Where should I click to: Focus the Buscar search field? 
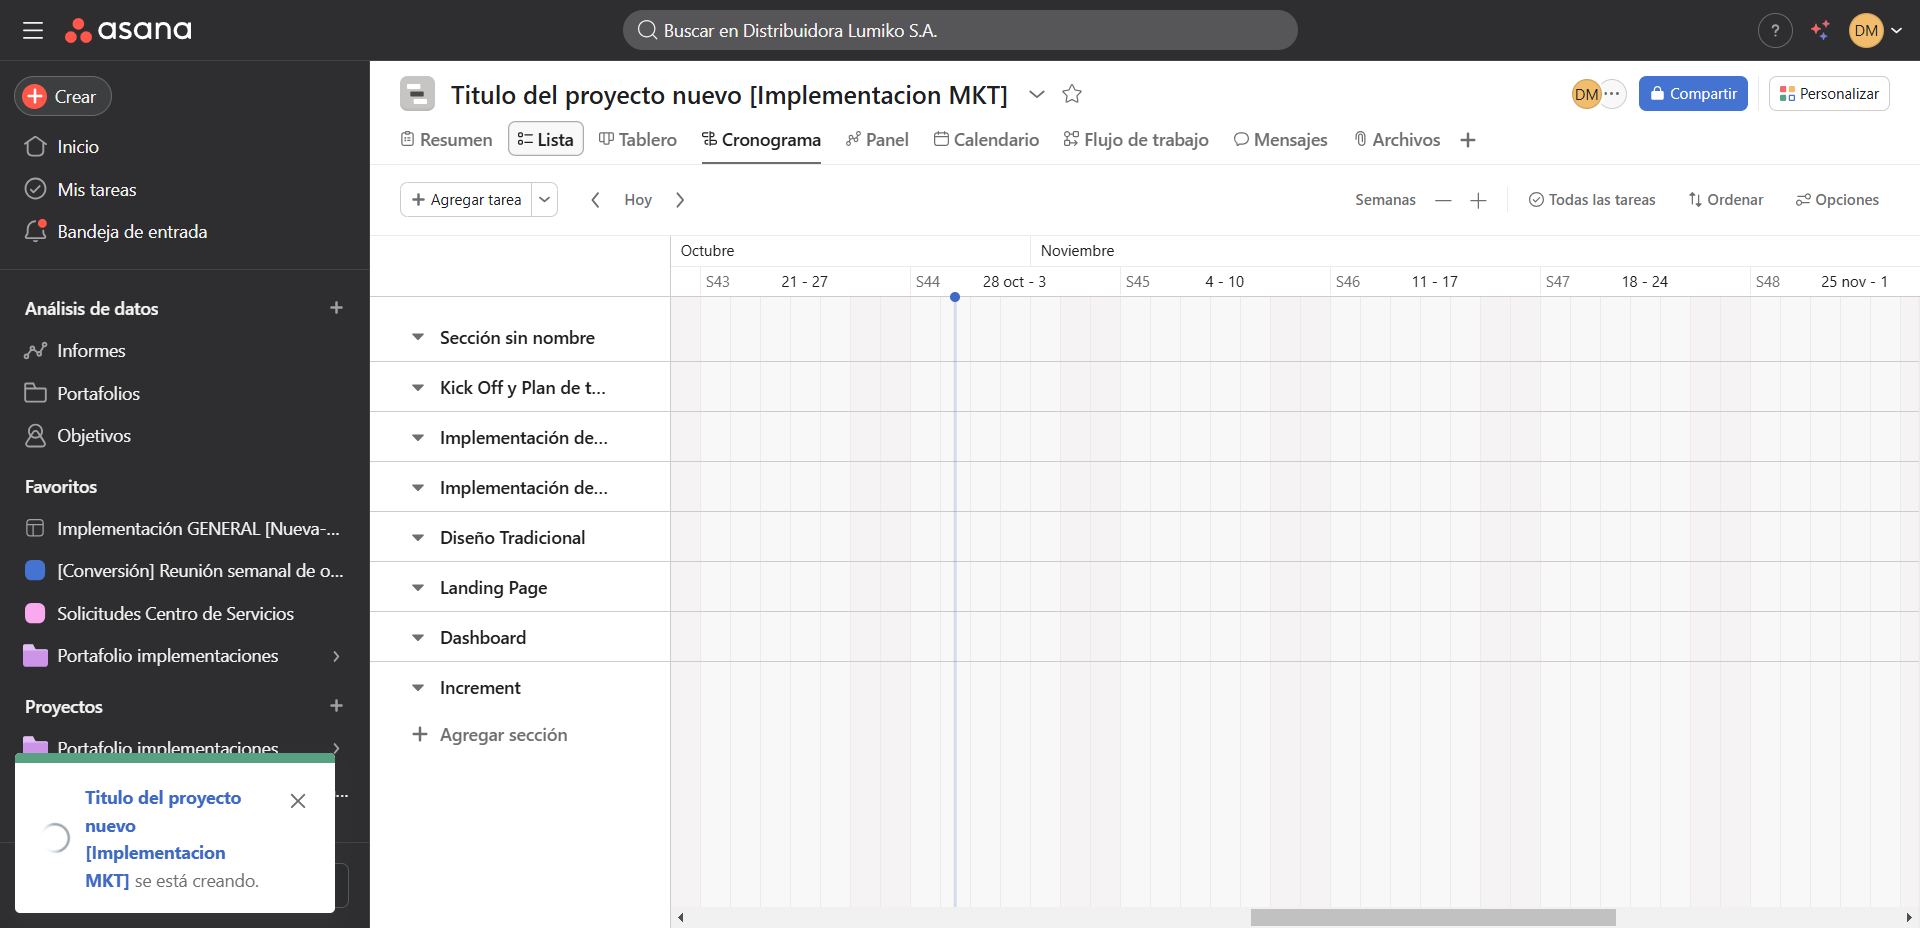[x=960, y=30]
